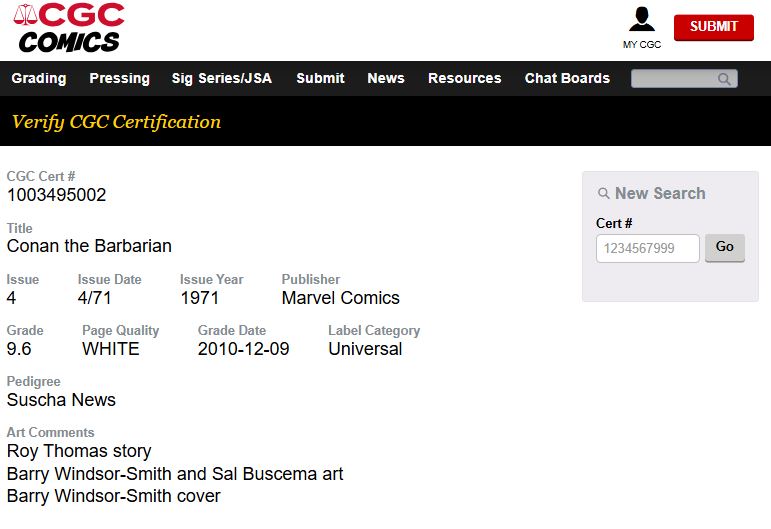Click the CGC Comics logo
Viewport: 771px width, 529px height.
click(x=69, y=28)
